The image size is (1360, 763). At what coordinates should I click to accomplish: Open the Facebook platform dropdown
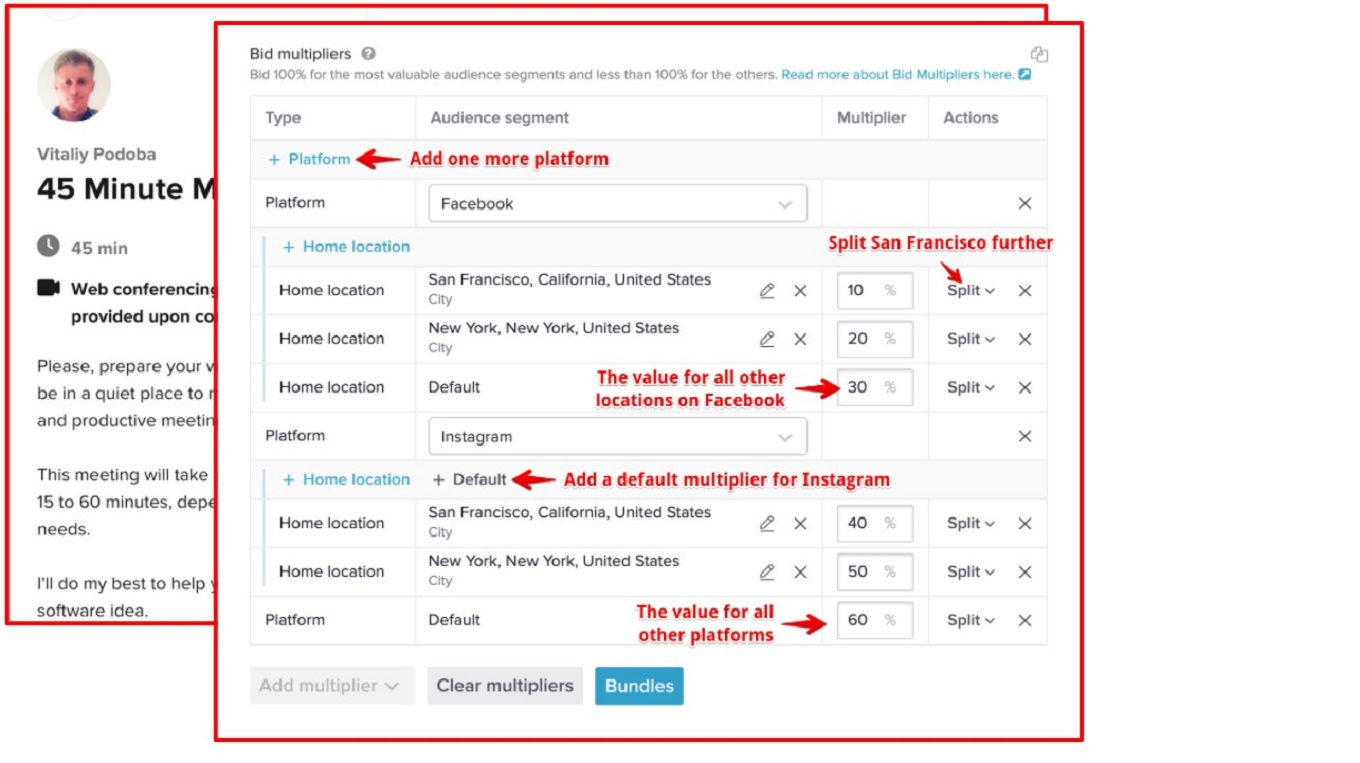617,204
